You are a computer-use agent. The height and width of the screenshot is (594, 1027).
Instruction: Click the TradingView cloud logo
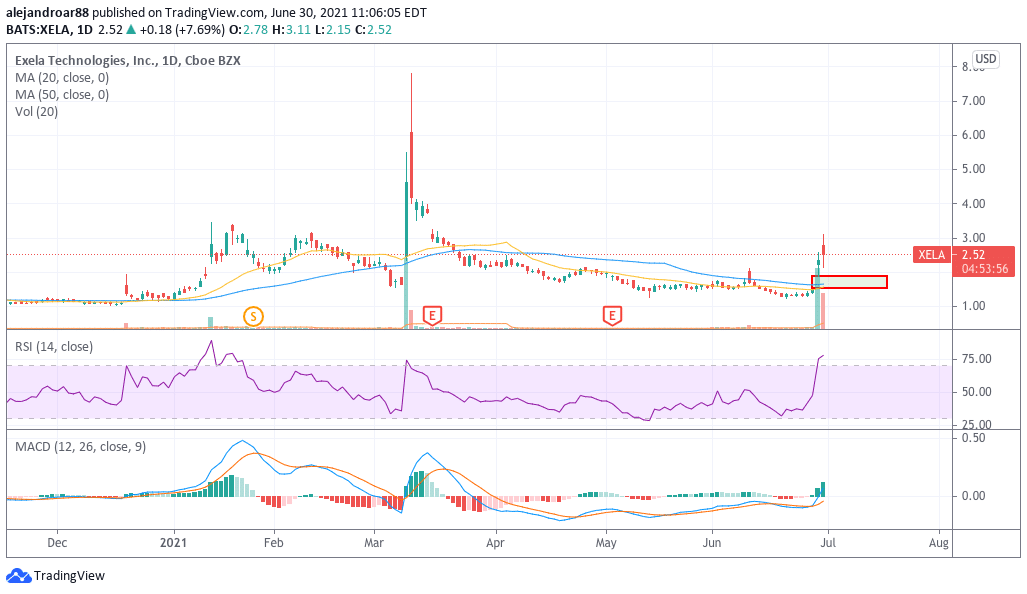point(18,576)
